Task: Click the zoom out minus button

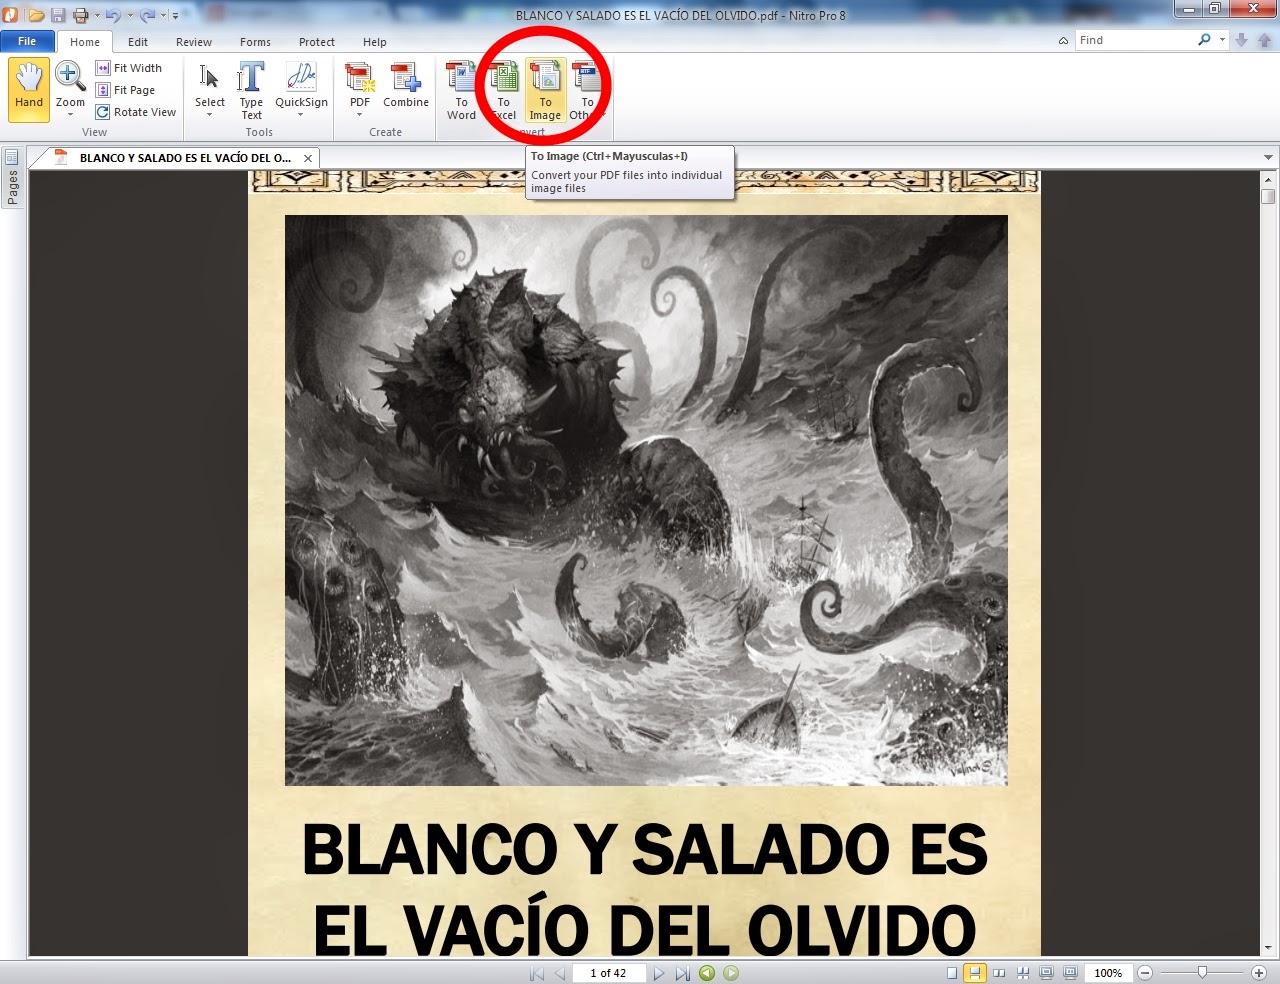Action: coord(1146,973)
